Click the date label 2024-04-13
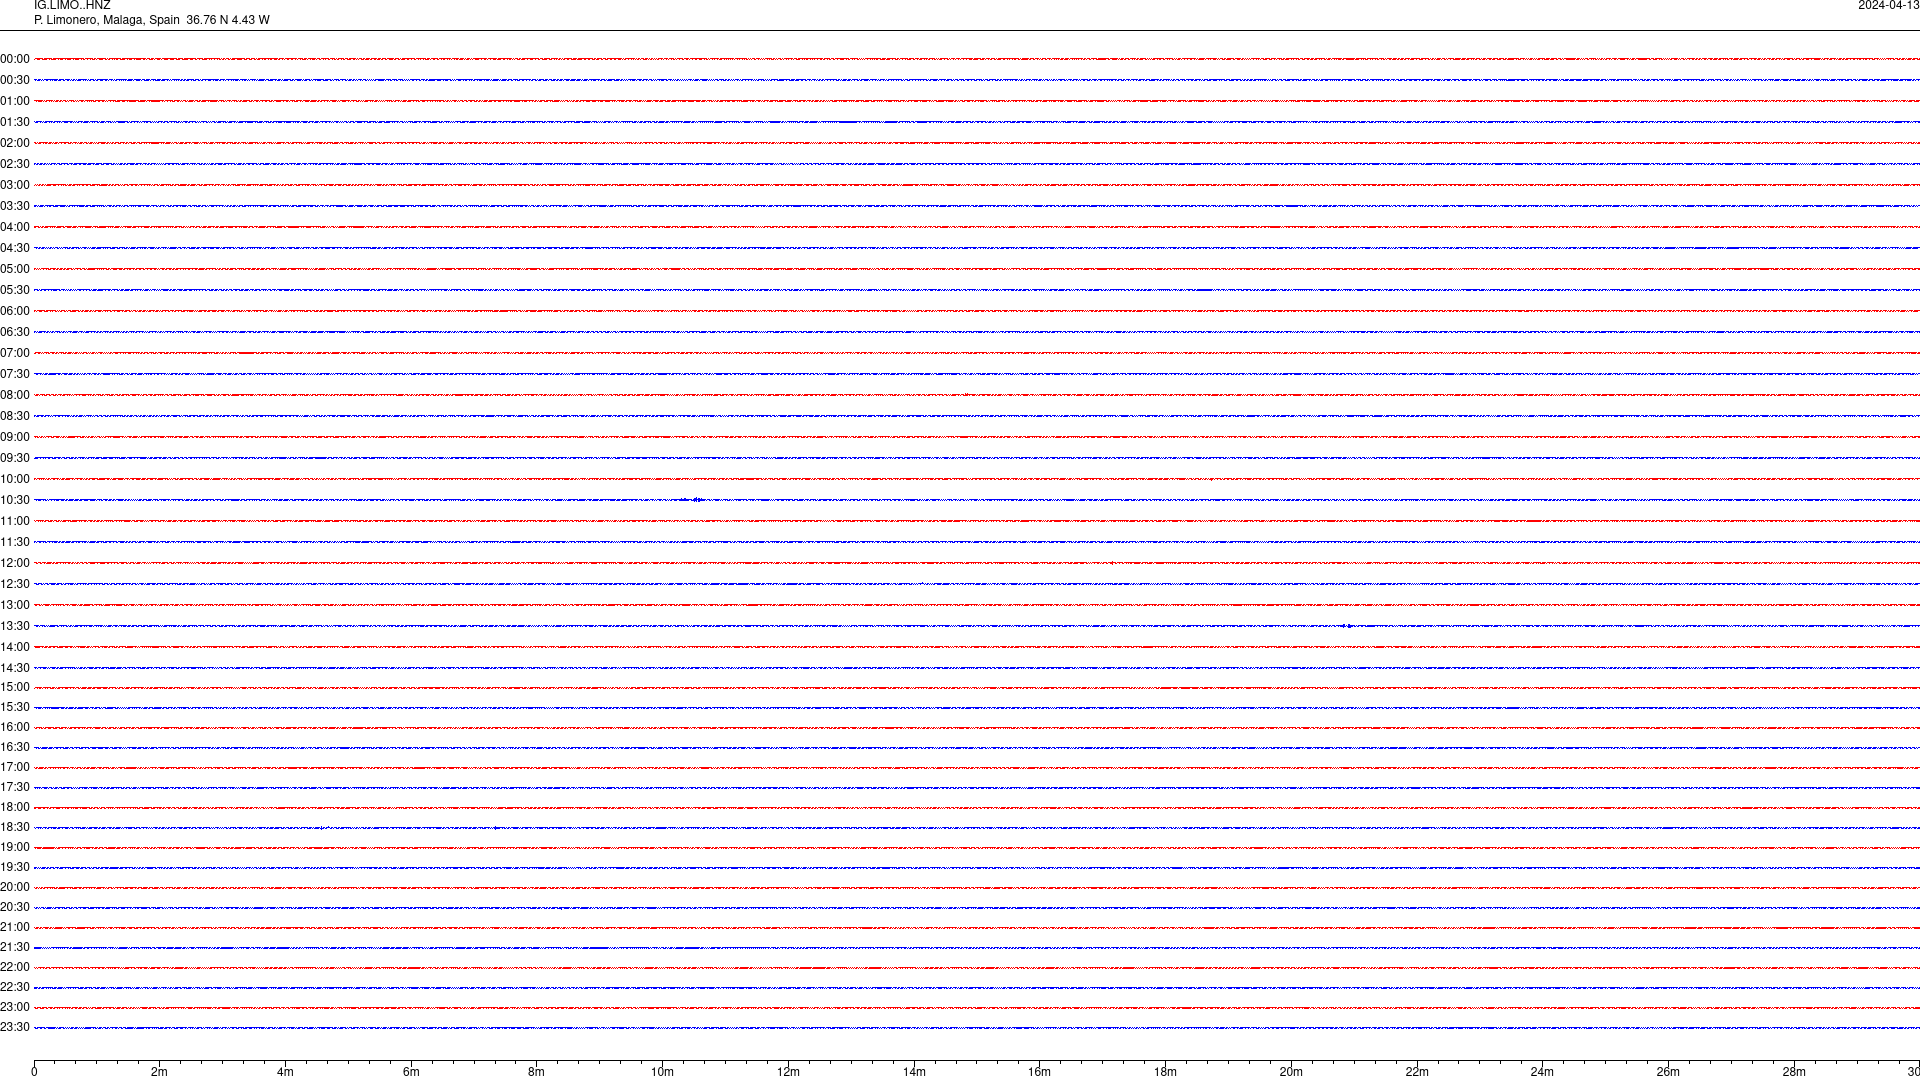Image resolution: width=1920 pixels, height=1080 pixels. coord(1888,5)
